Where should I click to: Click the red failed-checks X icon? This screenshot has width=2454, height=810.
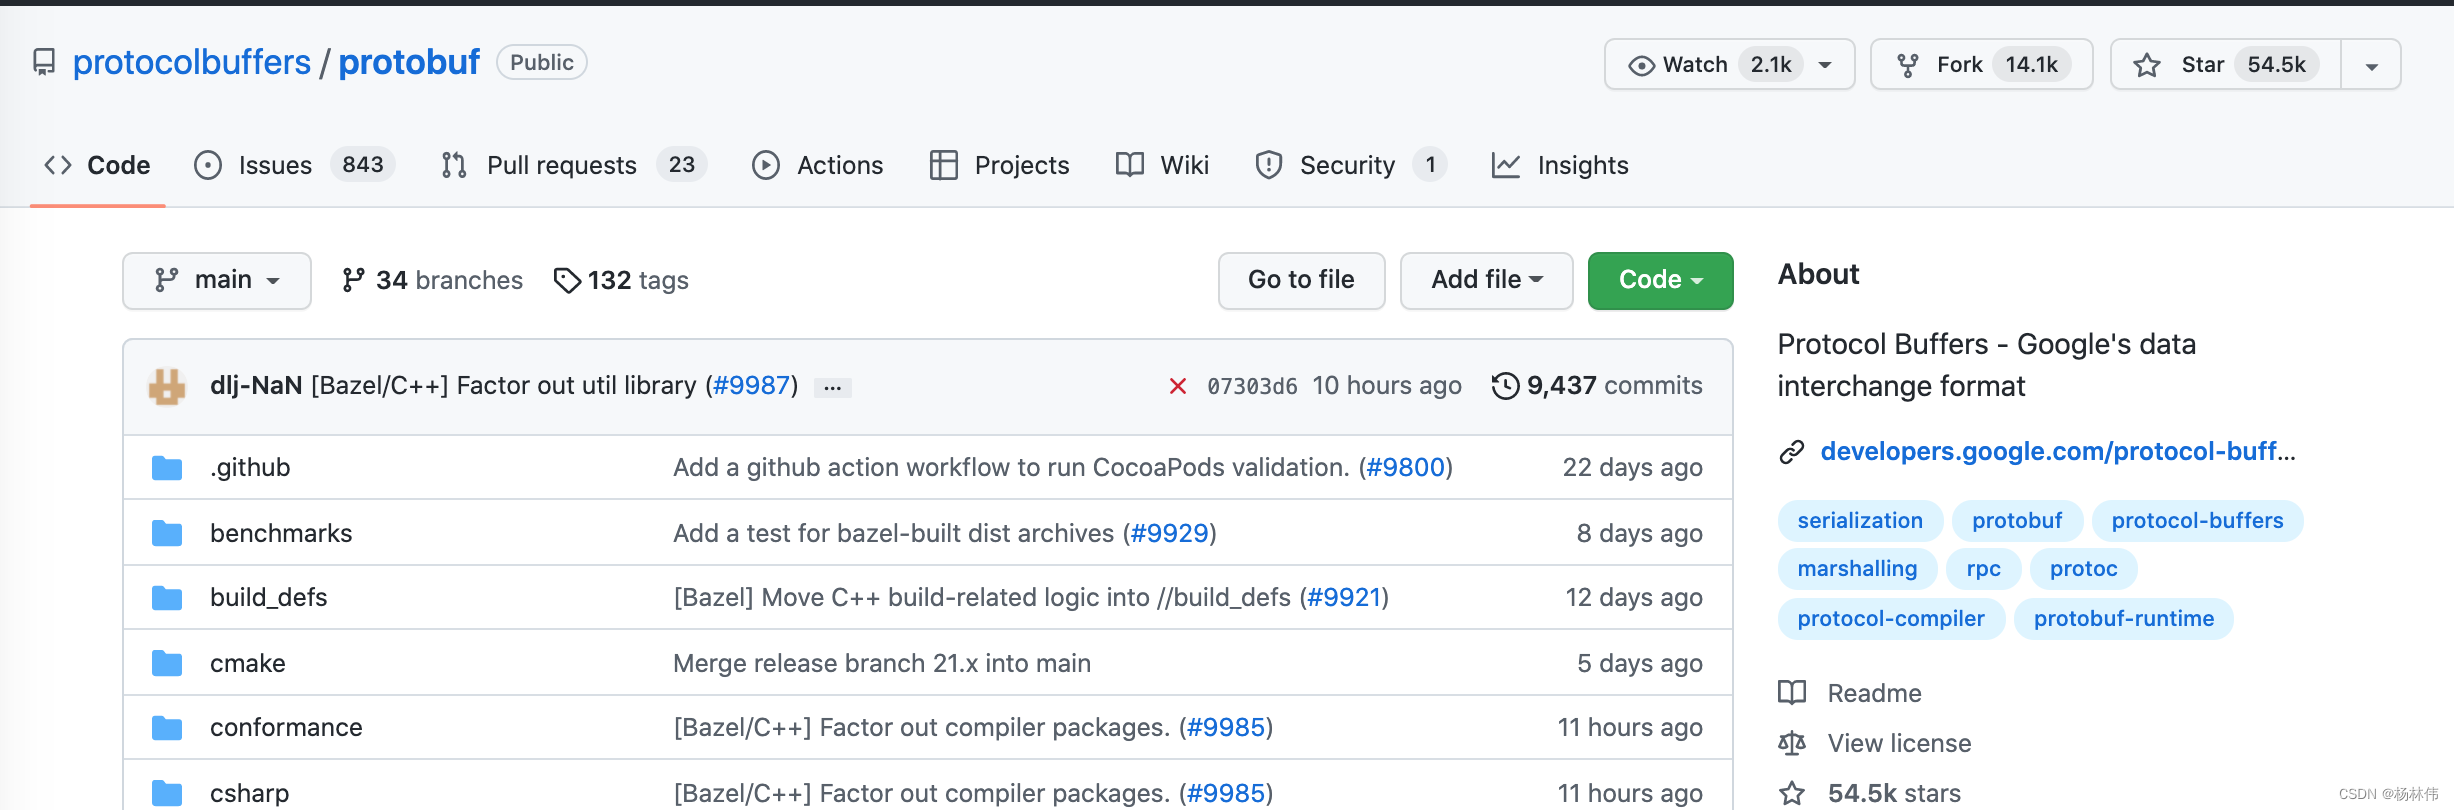click(x=1178, y=386)
